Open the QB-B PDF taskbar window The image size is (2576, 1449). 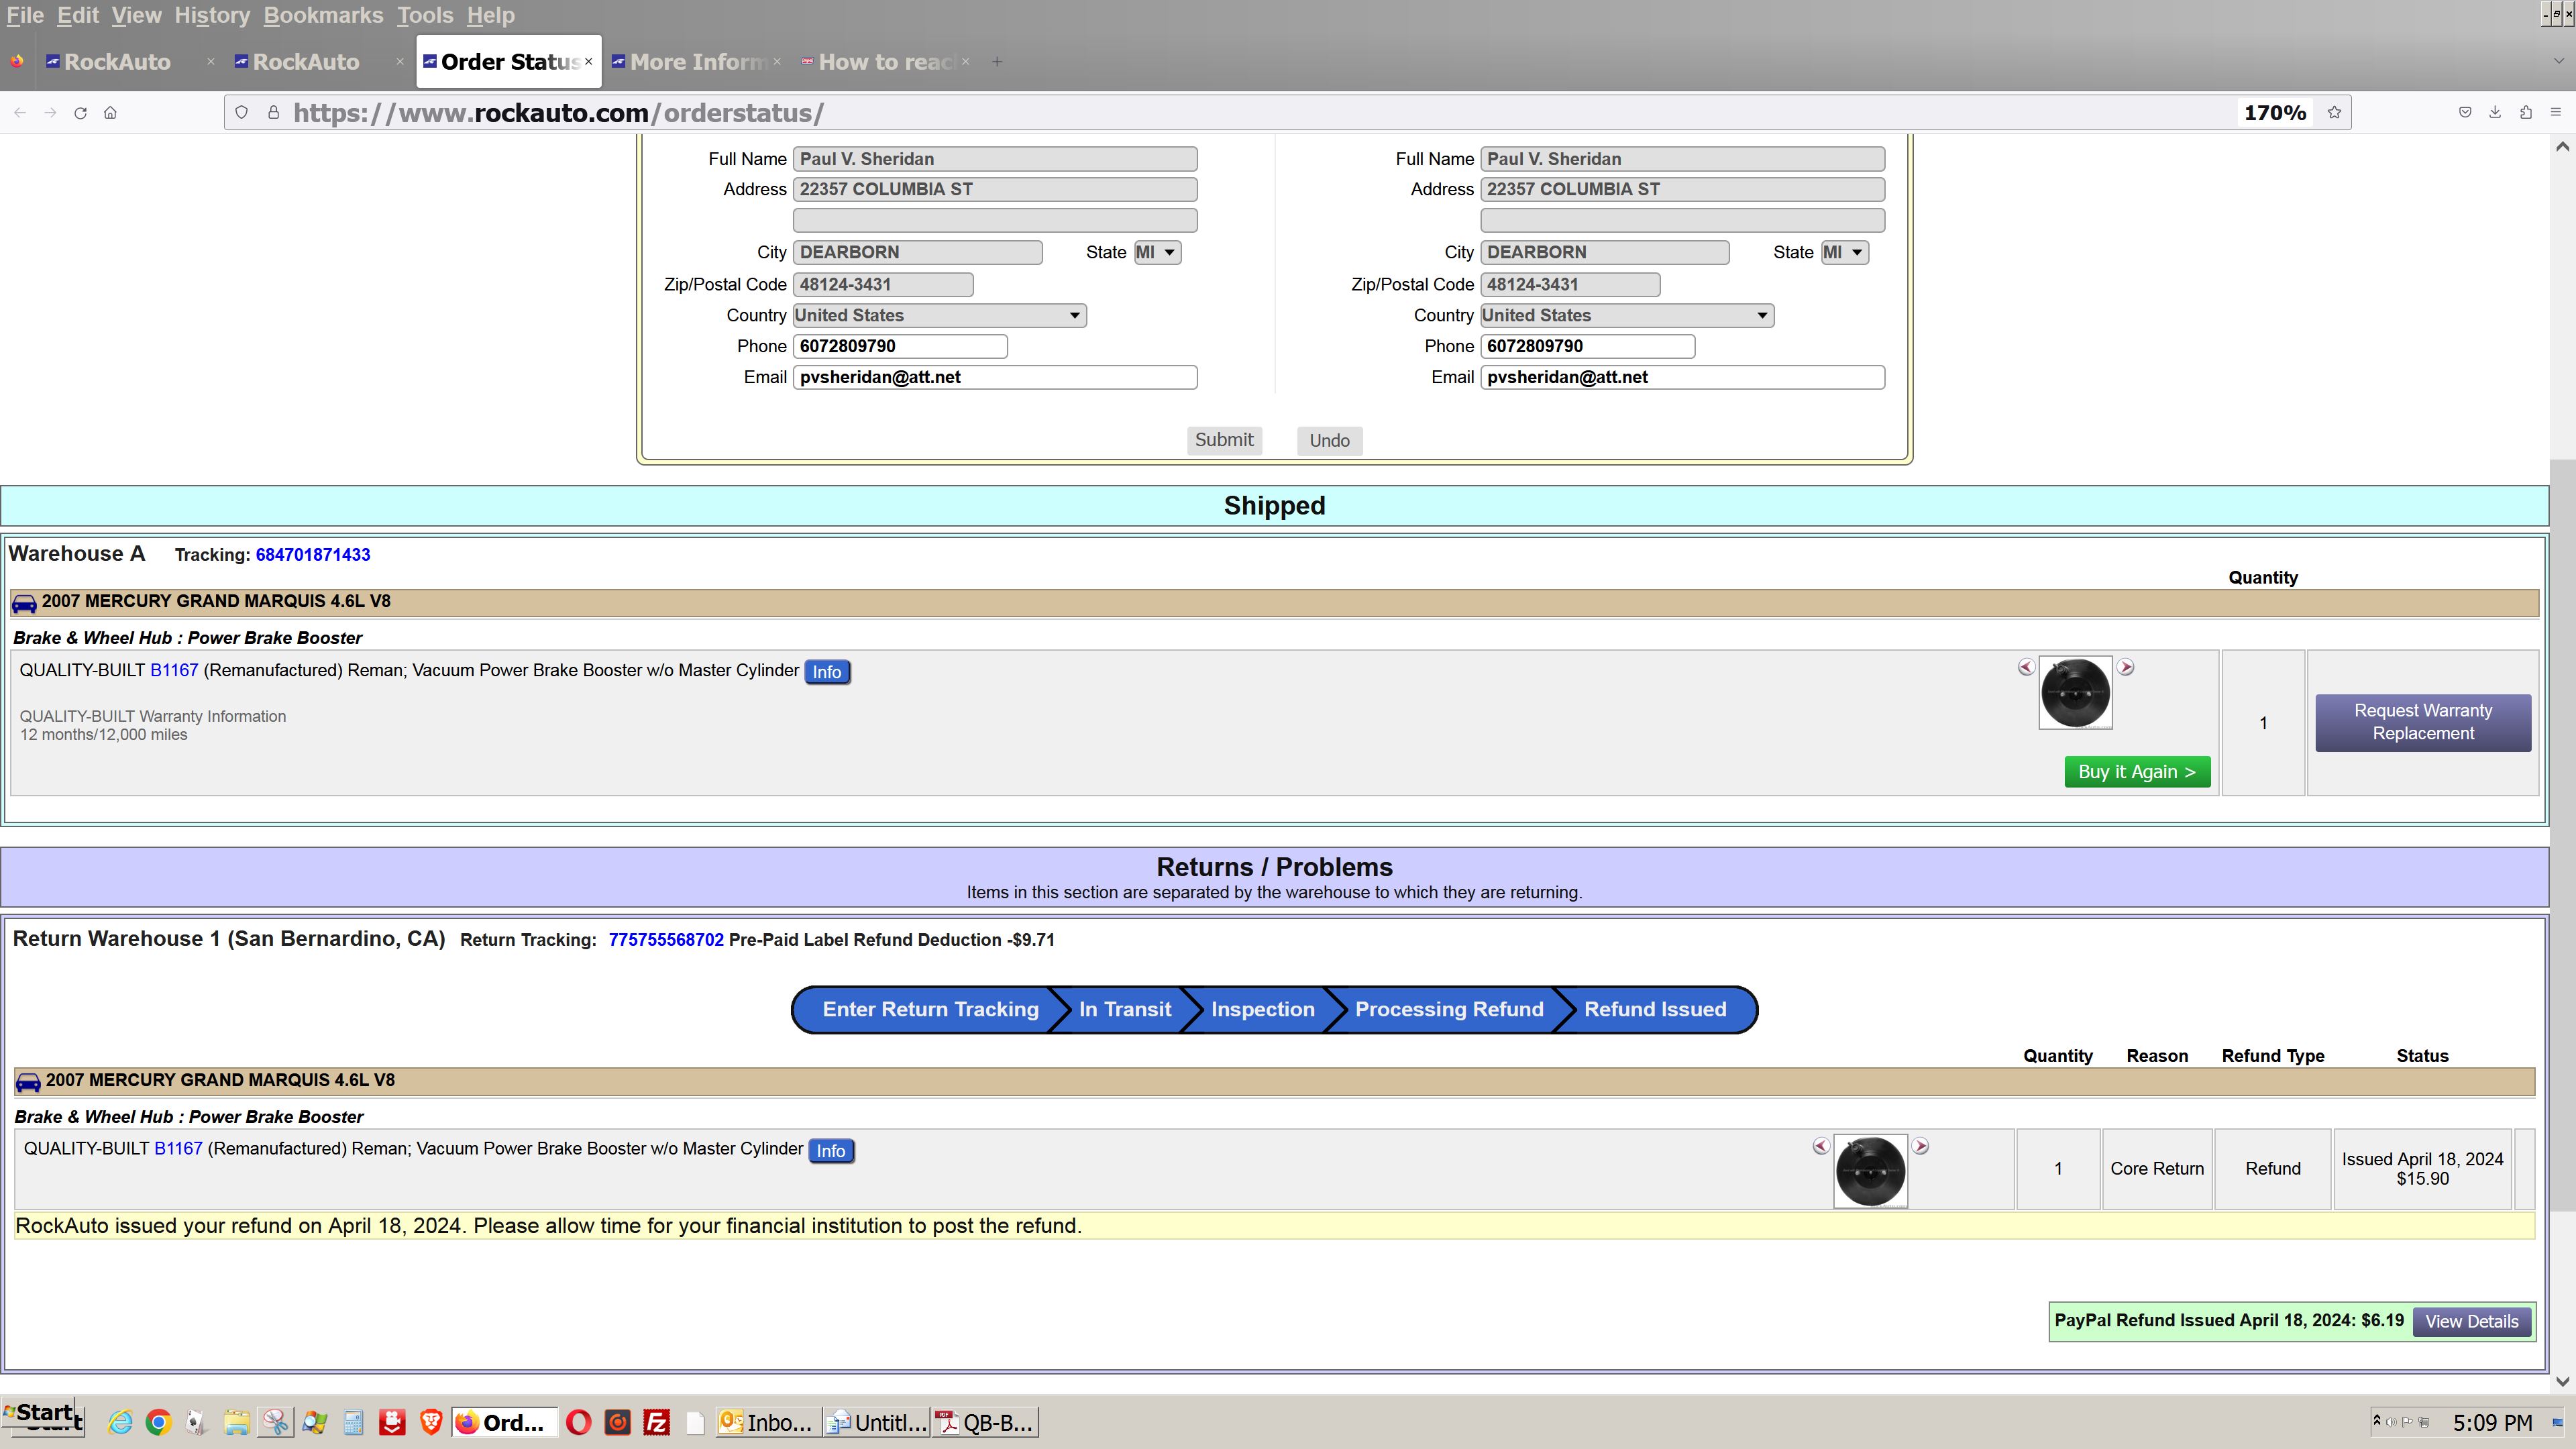[985, 1422]
